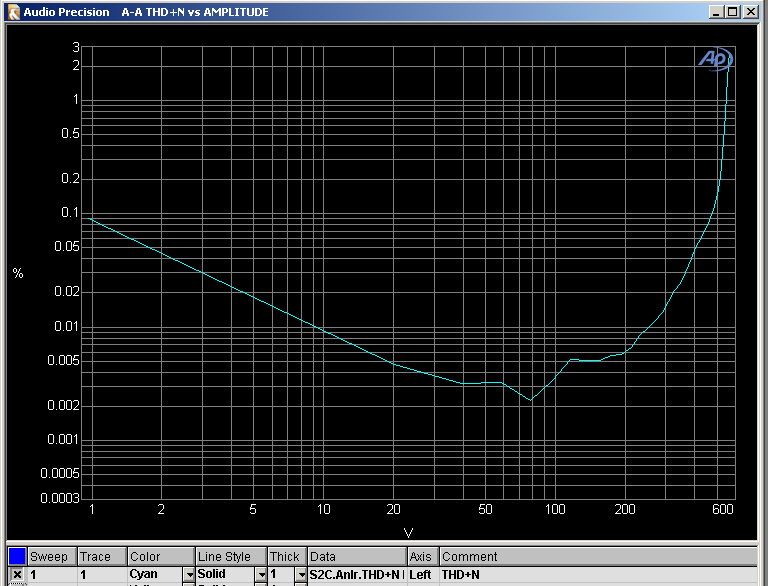Click the V label on the X axis
The image size is (768, 586).
pyautogui.click(x=408, y=531)
